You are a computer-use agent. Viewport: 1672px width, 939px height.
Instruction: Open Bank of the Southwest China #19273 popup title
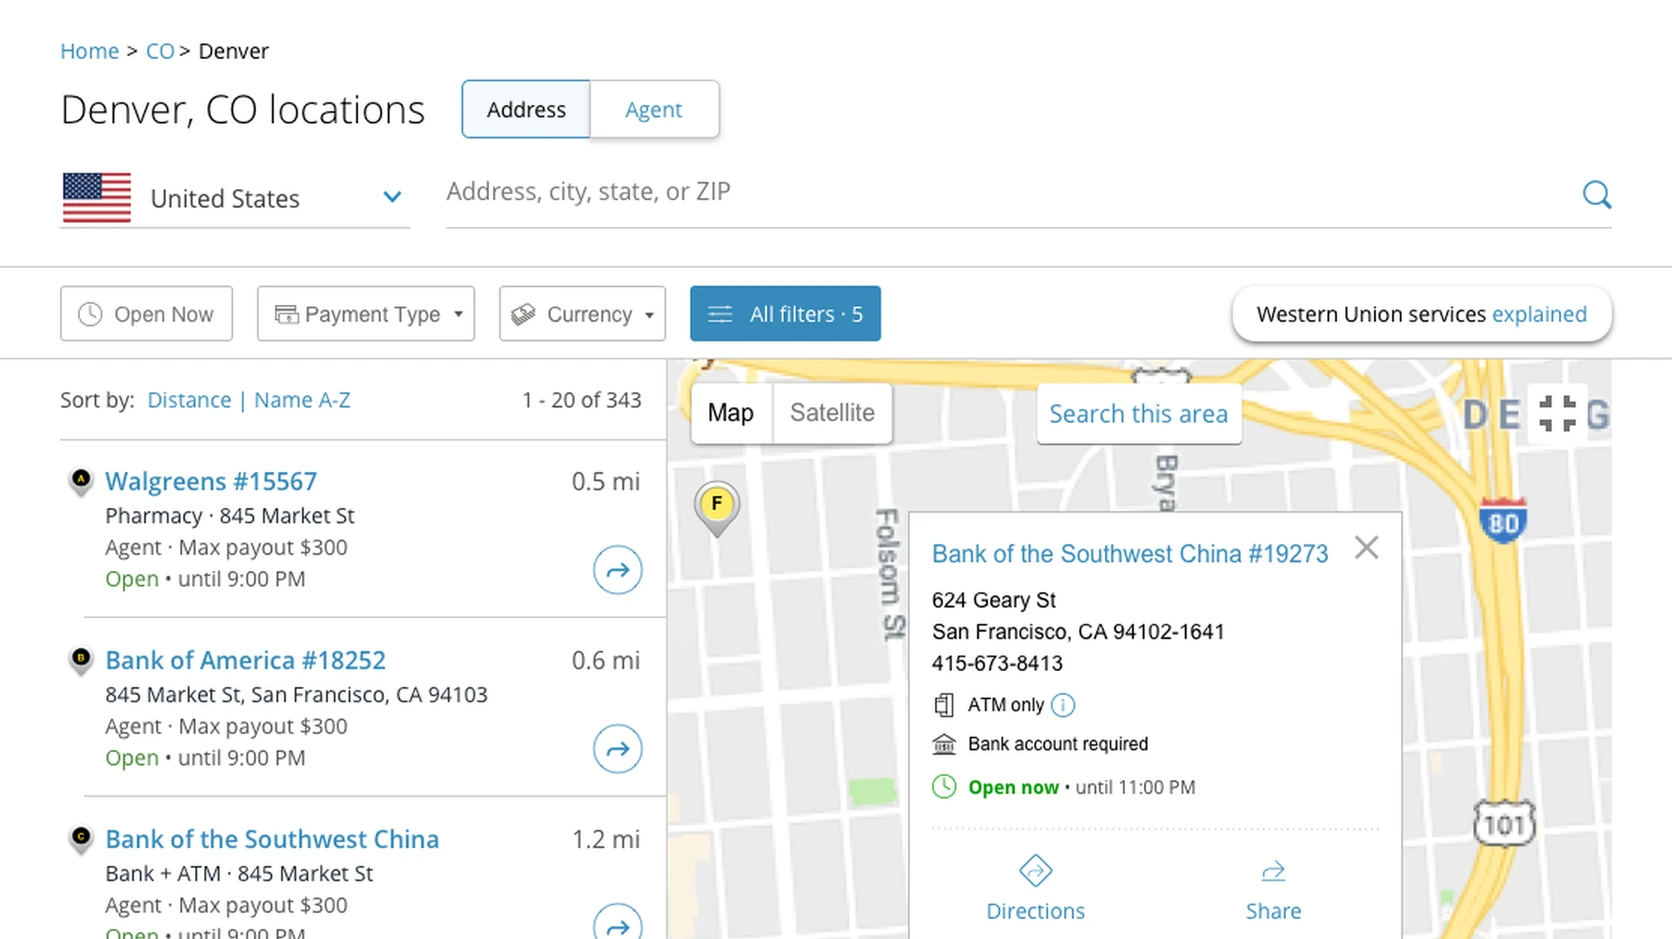tap(1130, 554)
